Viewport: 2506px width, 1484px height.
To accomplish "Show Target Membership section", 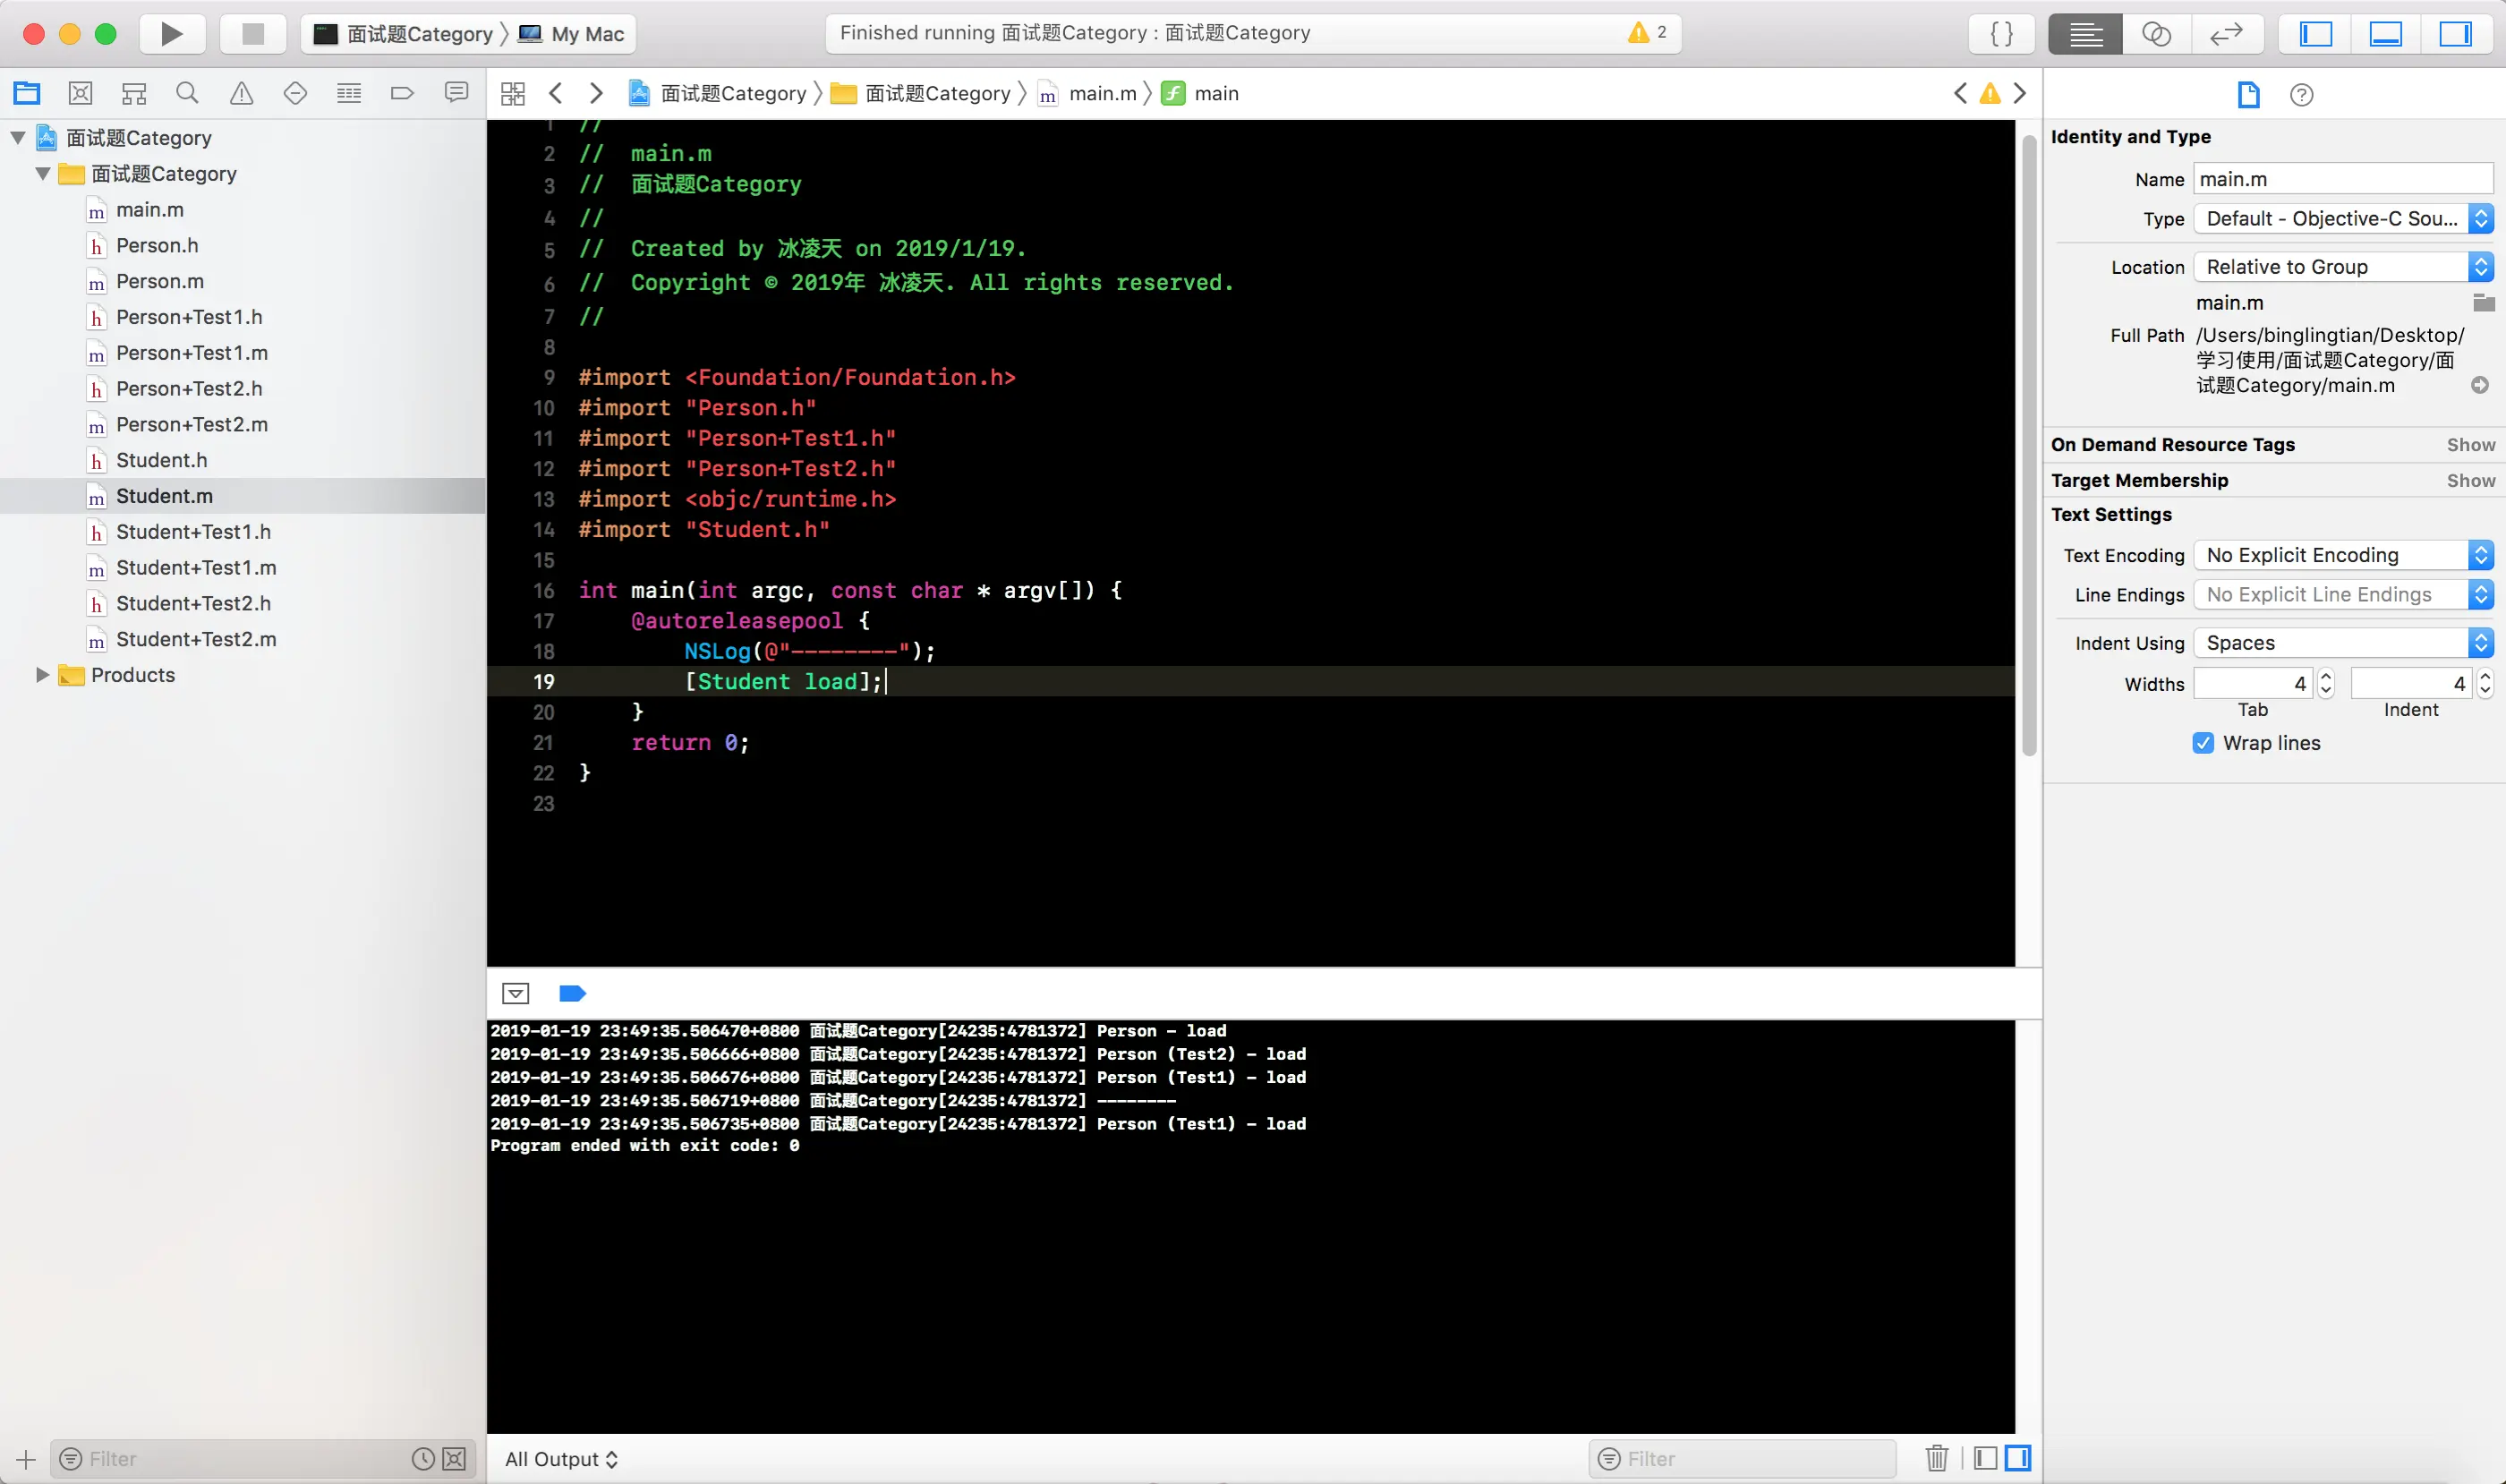I will pyautogui.click(x=2470, y=481).
